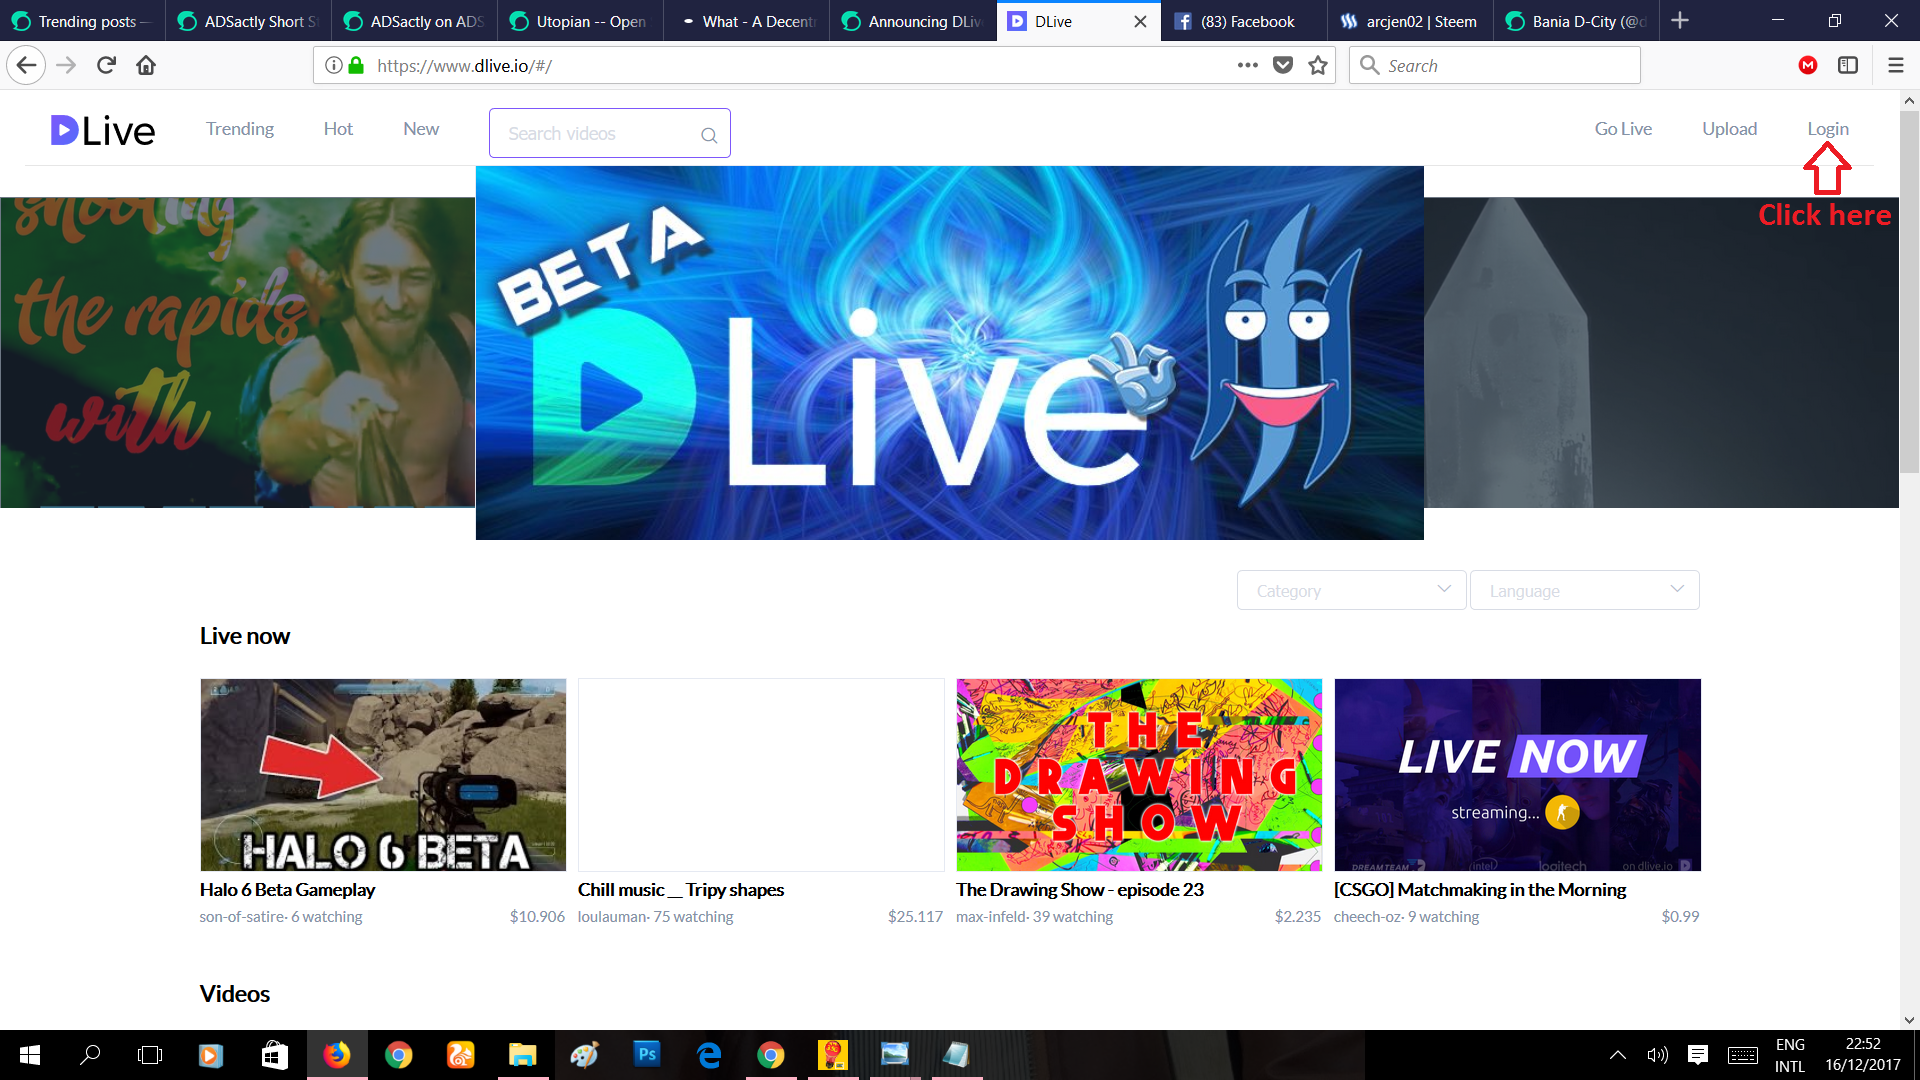The height and width of the screenshot is (1080, 1920).
Task: Click the max-infeld username
Action: pos(991,917)
